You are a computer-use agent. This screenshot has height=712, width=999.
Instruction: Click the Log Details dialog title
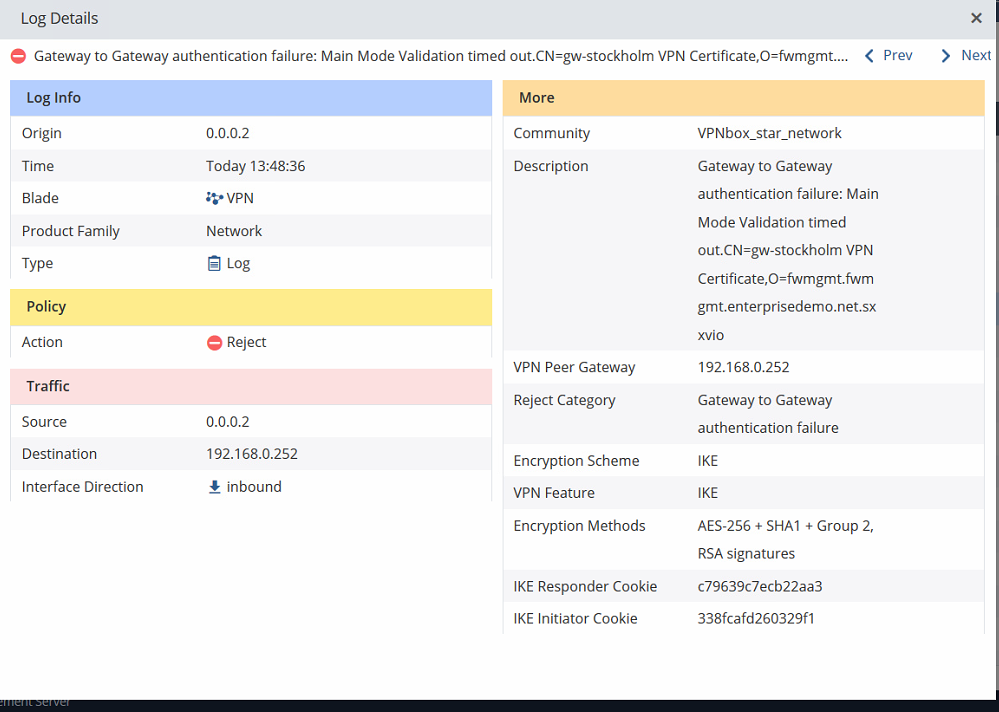click(59, 18)
